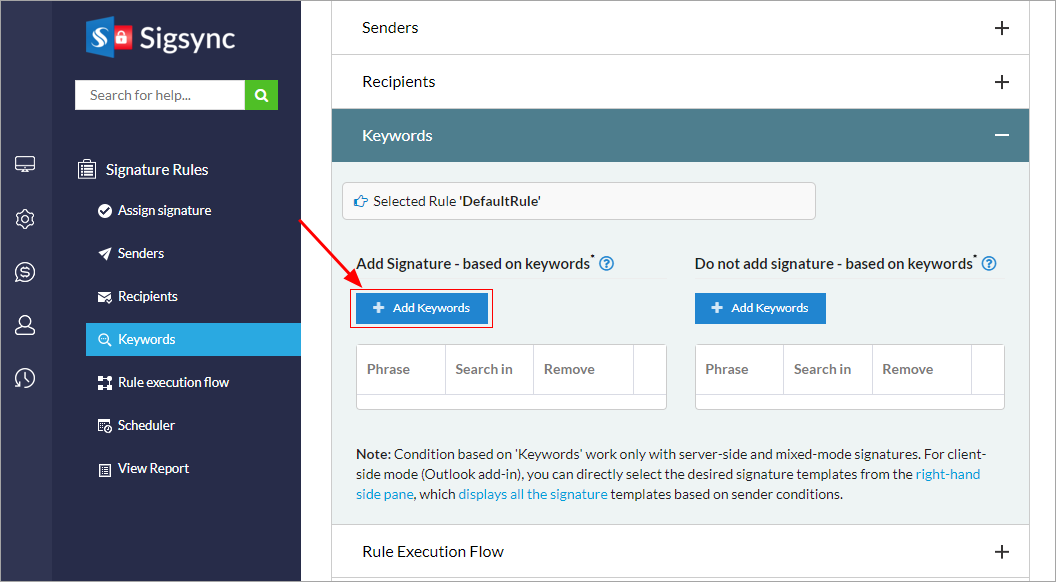The image size is (1056, 582).
Task: Expand the Senders accordion section
Action: tap(1002, 28)
